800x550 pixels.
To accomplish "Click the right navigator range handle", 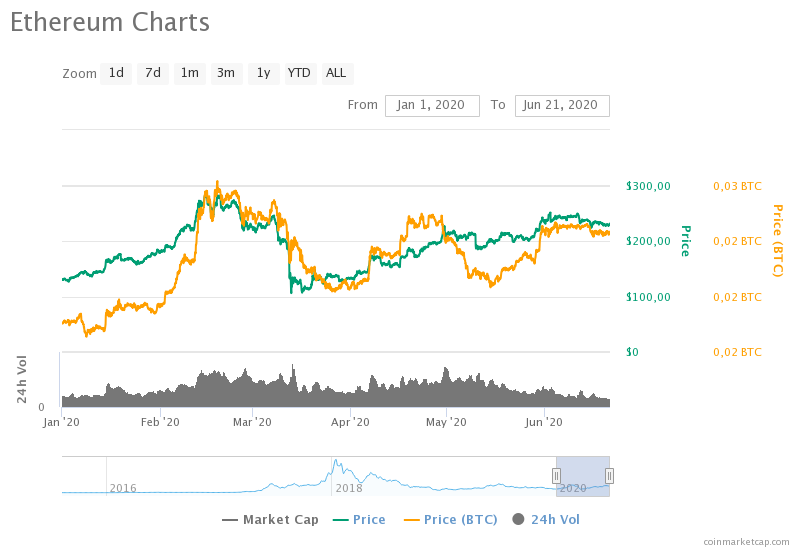I will (609, 476).
